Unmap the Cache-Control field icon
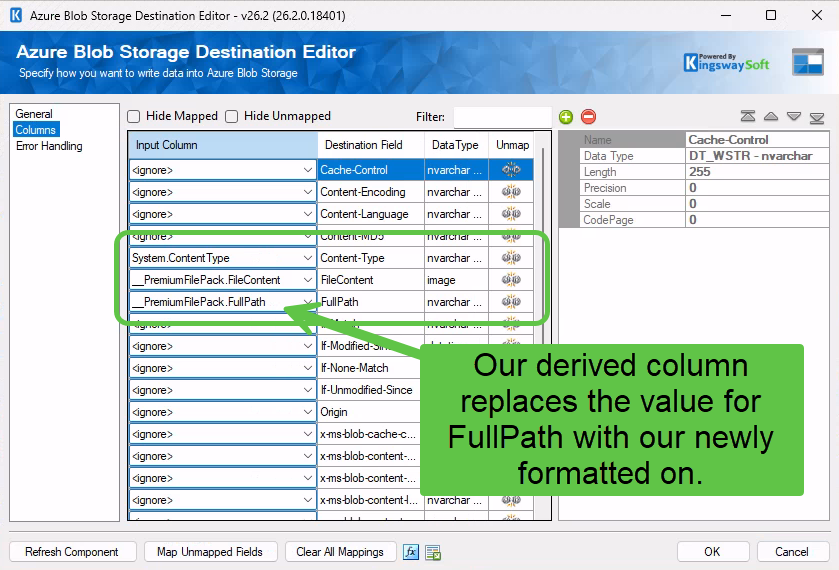The height and width of the screenshot is (570, 839). pos(511,170)
